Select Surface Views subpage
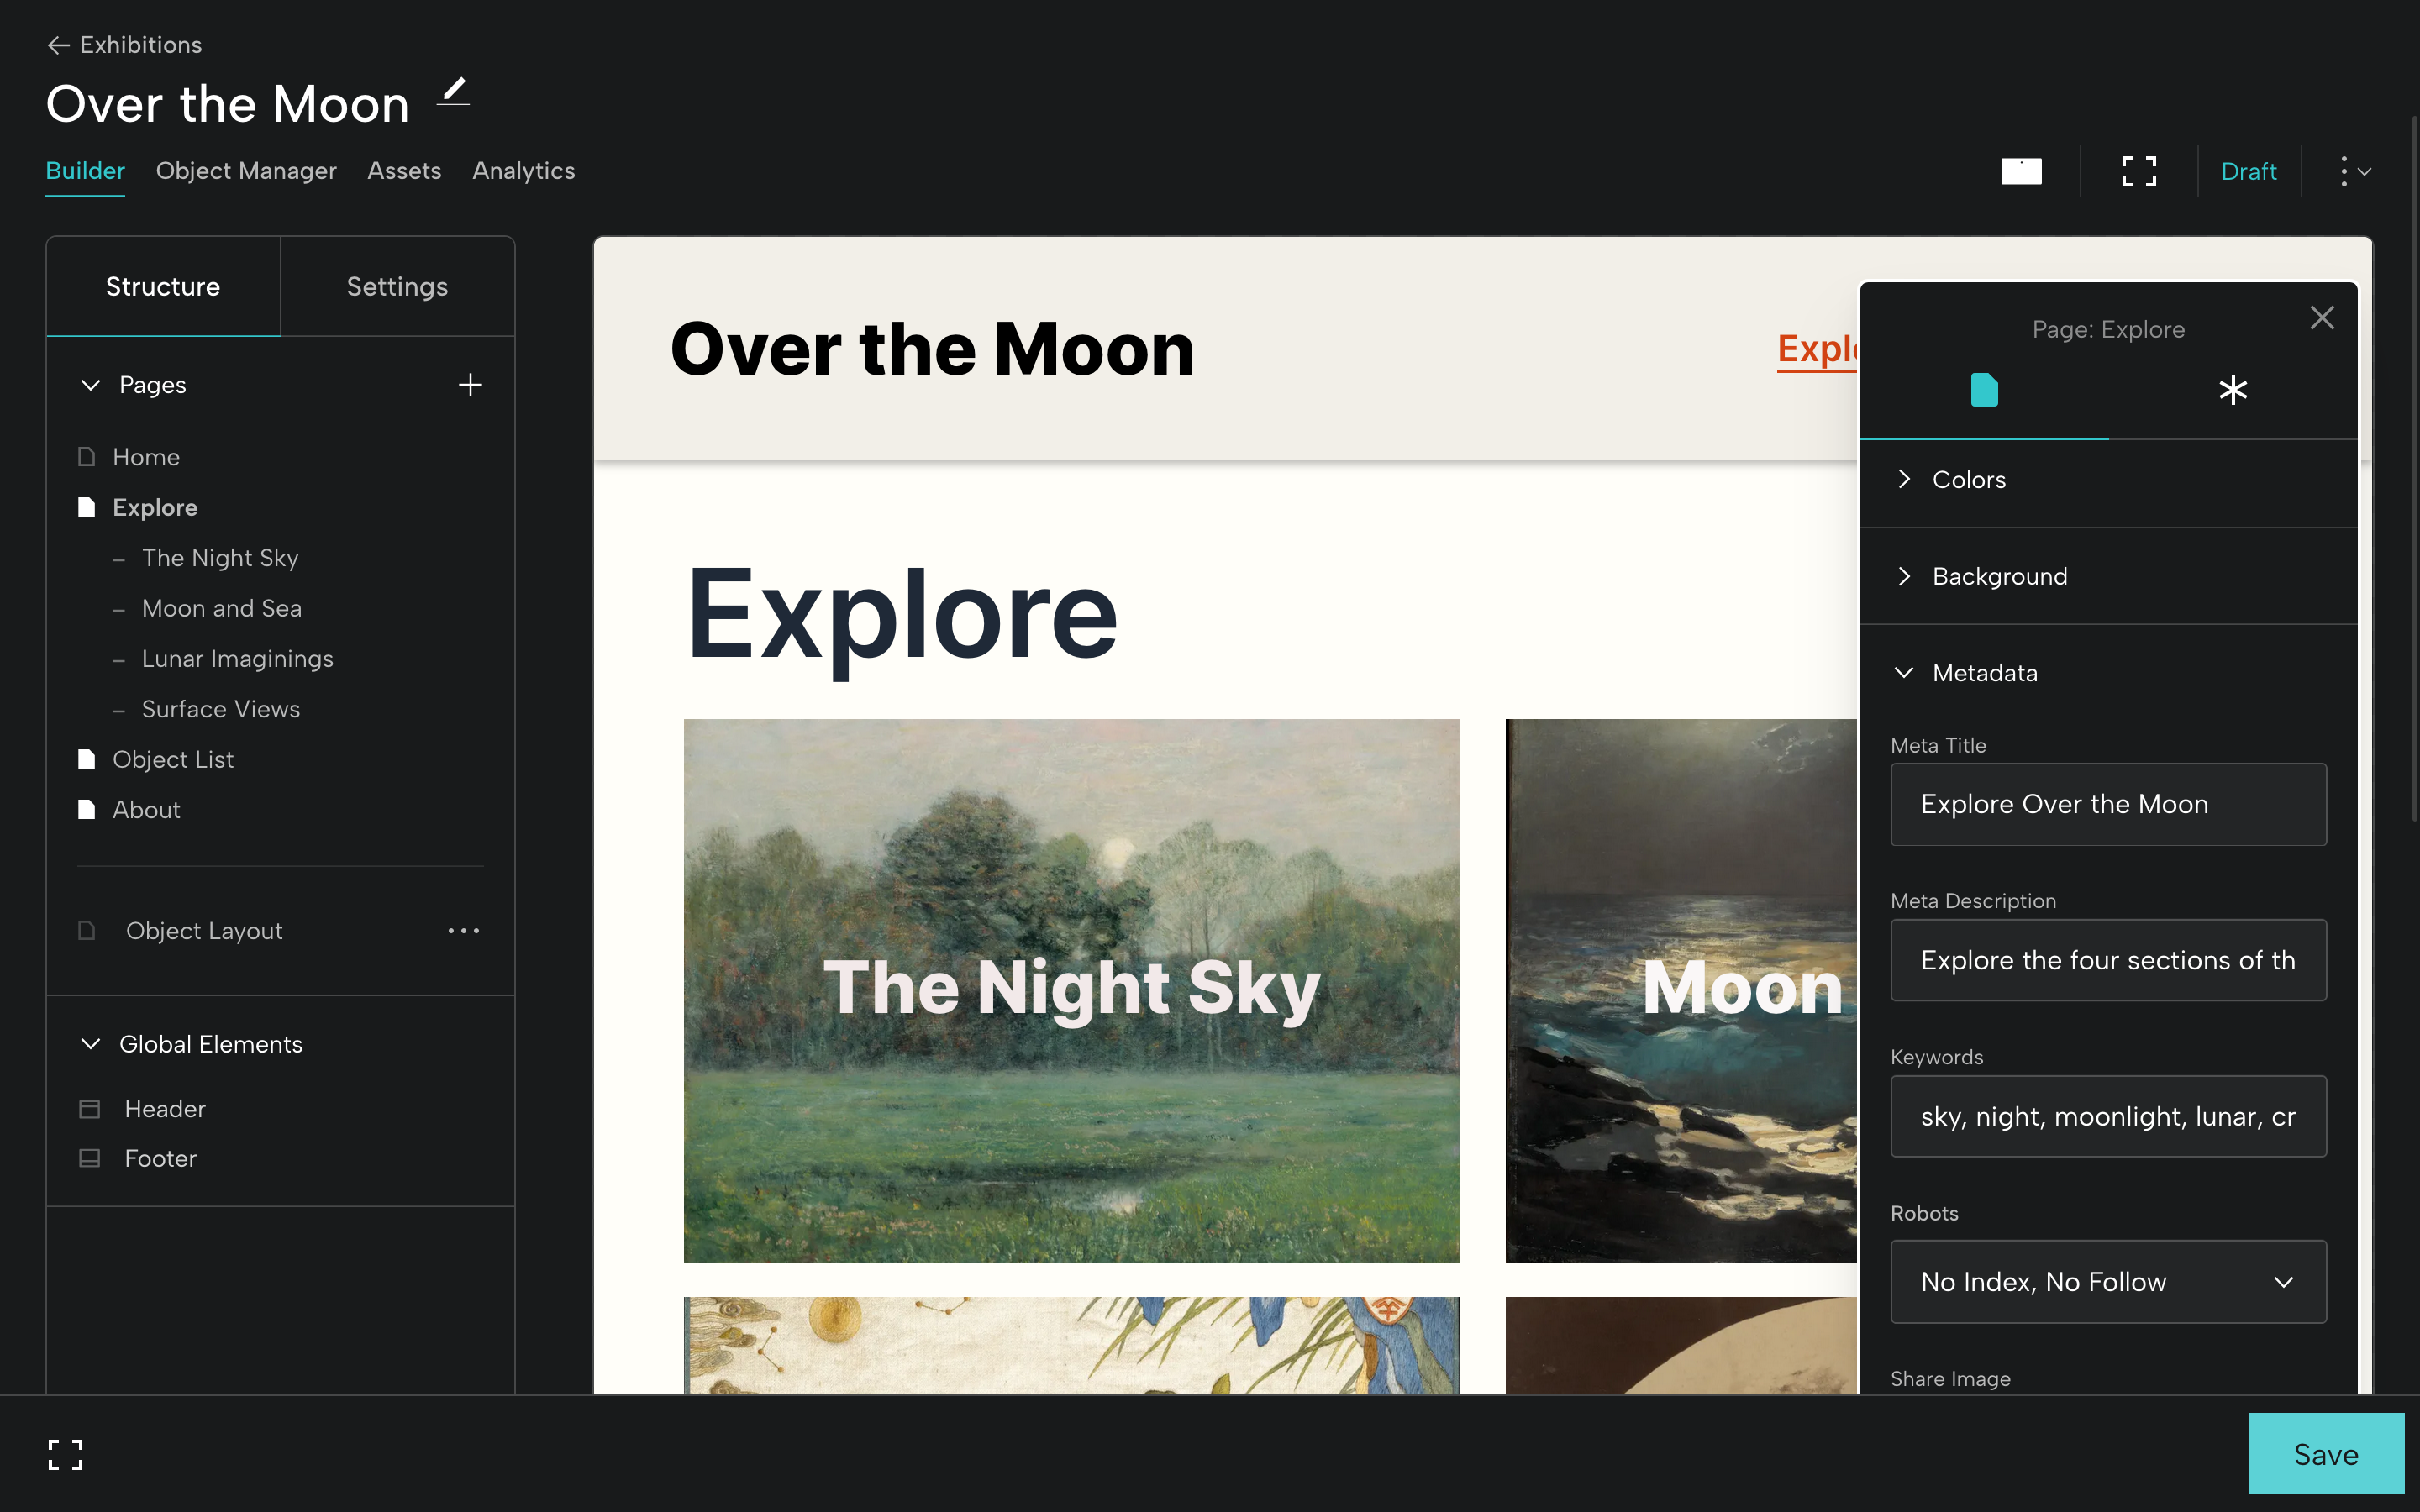 221,709
